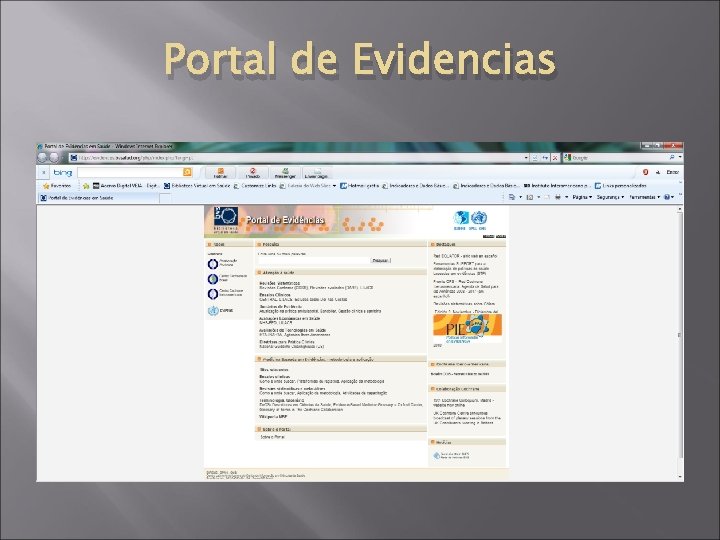The image size is (720, 540).
Task: Click the browser Forward arrow button
Action: click(54, 158)
